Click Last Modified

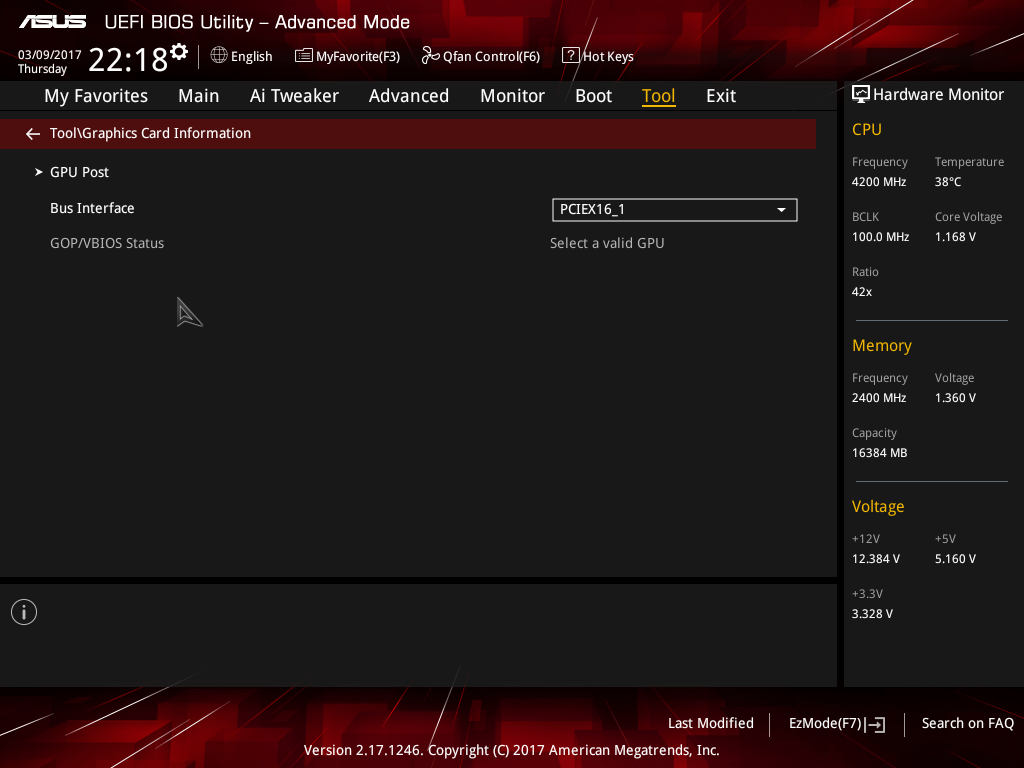tap(711, 724)
